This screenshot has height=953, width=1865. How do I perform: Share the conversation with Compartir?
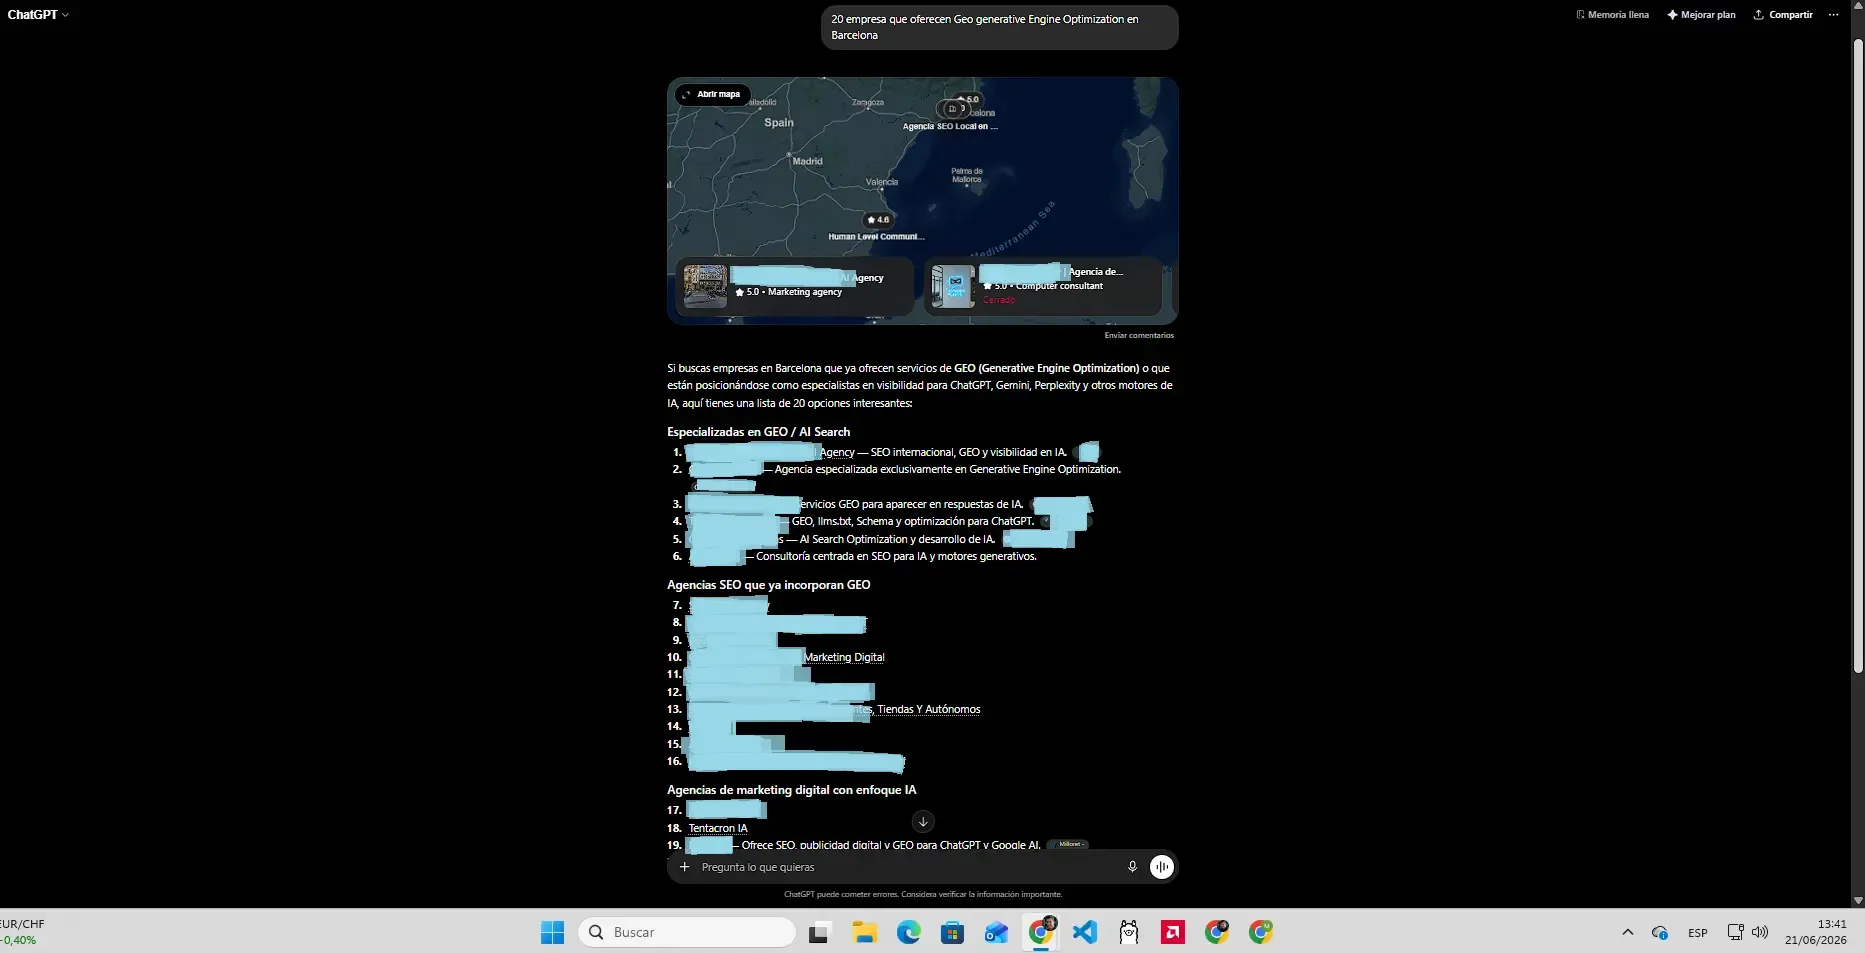[1783, 15]
